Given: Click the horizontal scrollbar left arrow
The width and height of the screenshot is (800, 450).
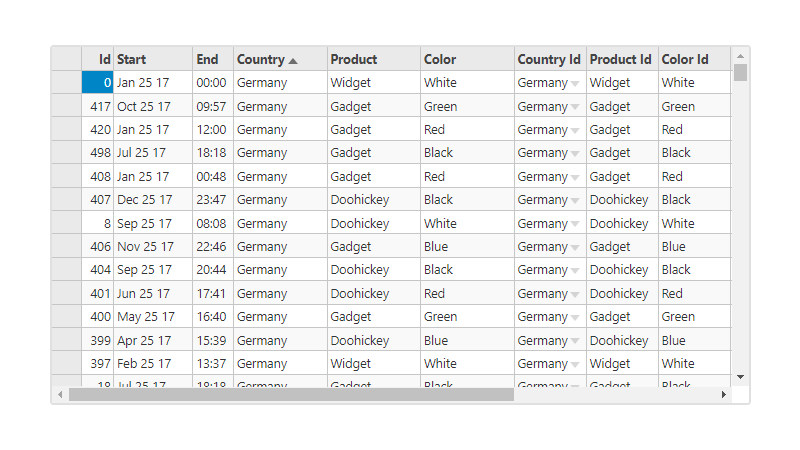Looking at the screenshot, I should 60,394.
